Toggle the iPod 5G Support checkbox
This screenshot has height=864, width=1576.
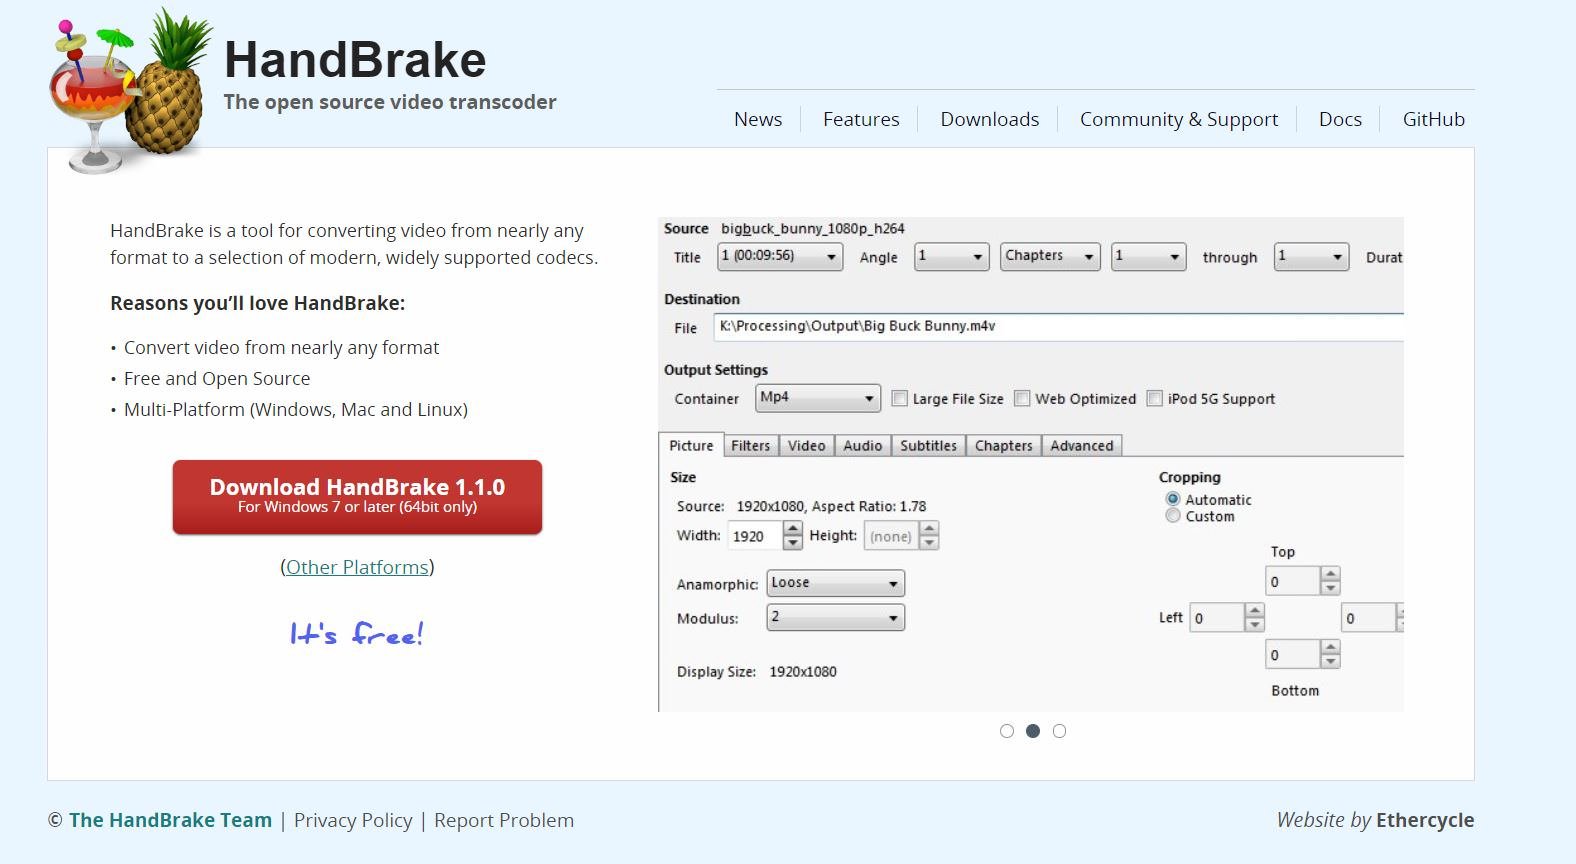pyautogui.click(x=1155, y=398)
